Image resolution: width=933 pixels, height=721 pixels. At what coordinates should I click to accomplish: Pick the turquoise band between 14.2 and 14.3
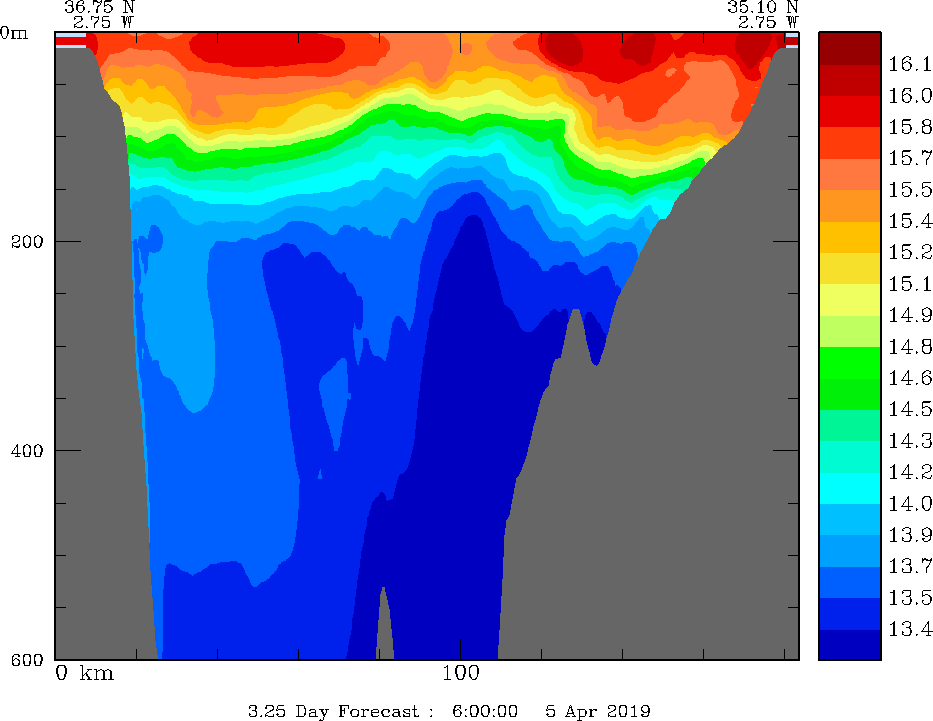pyautogui.click(x=850, y=457)
